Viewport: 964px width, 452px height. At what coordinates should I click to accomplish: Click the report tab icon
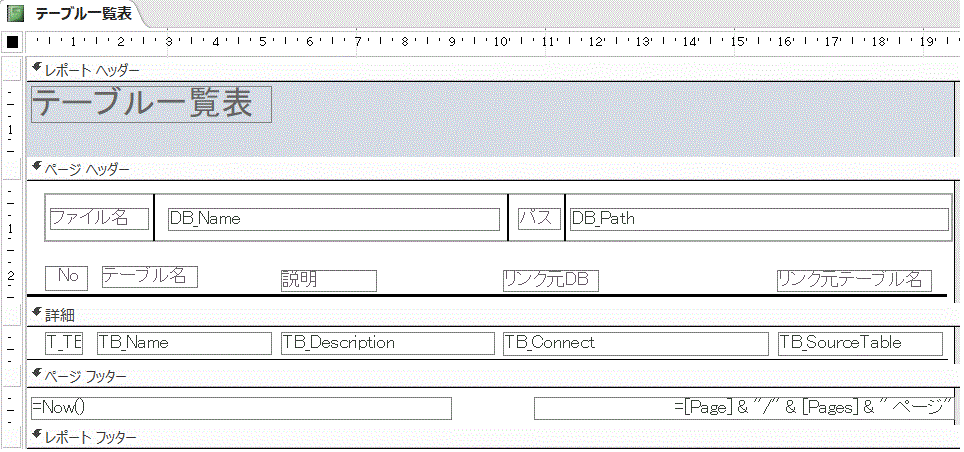tap(16, 13)
